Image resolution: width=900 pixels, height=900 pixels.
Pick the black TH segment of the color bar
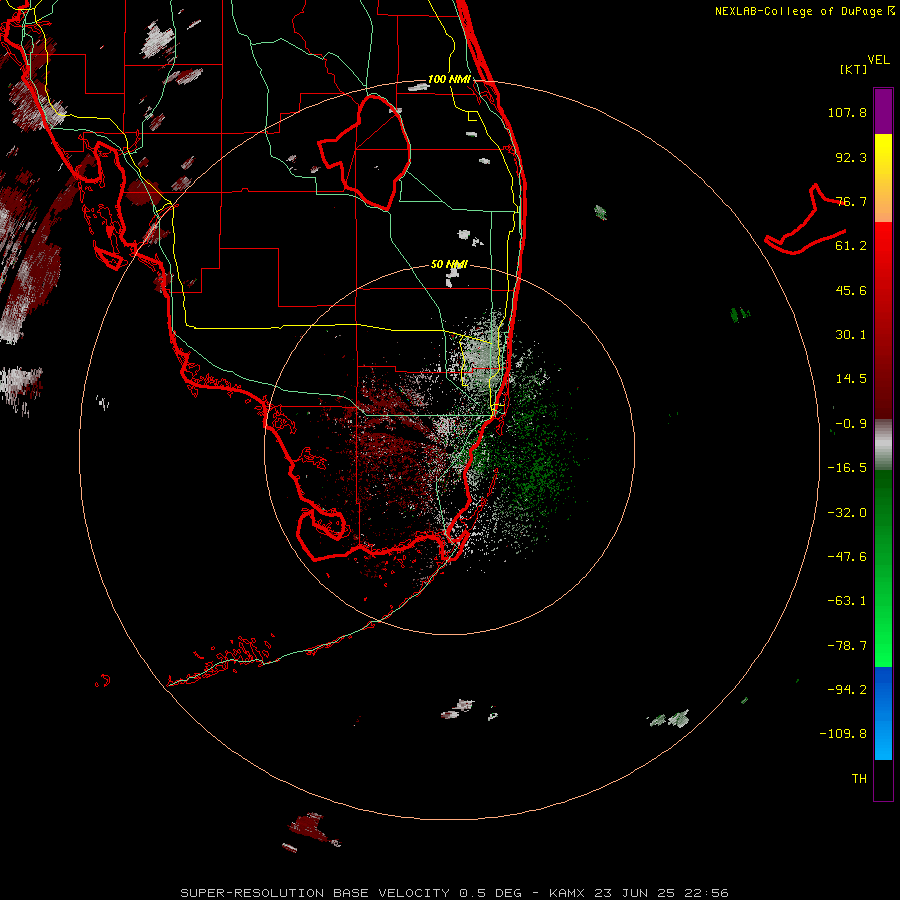pyautogui.click(x=883, y=779)
